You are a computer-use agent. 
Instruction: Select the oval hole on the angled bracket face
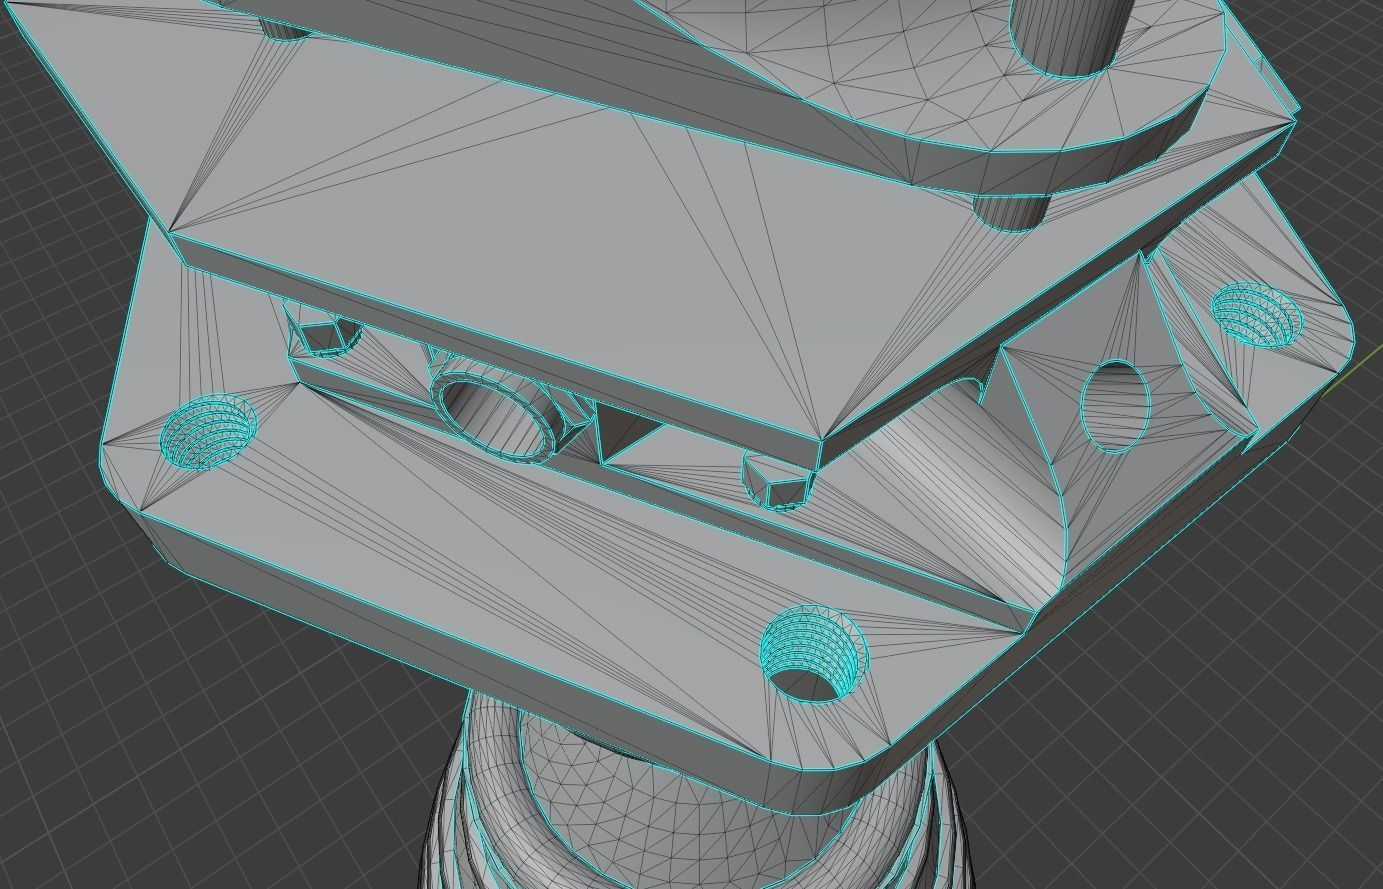1116,406
